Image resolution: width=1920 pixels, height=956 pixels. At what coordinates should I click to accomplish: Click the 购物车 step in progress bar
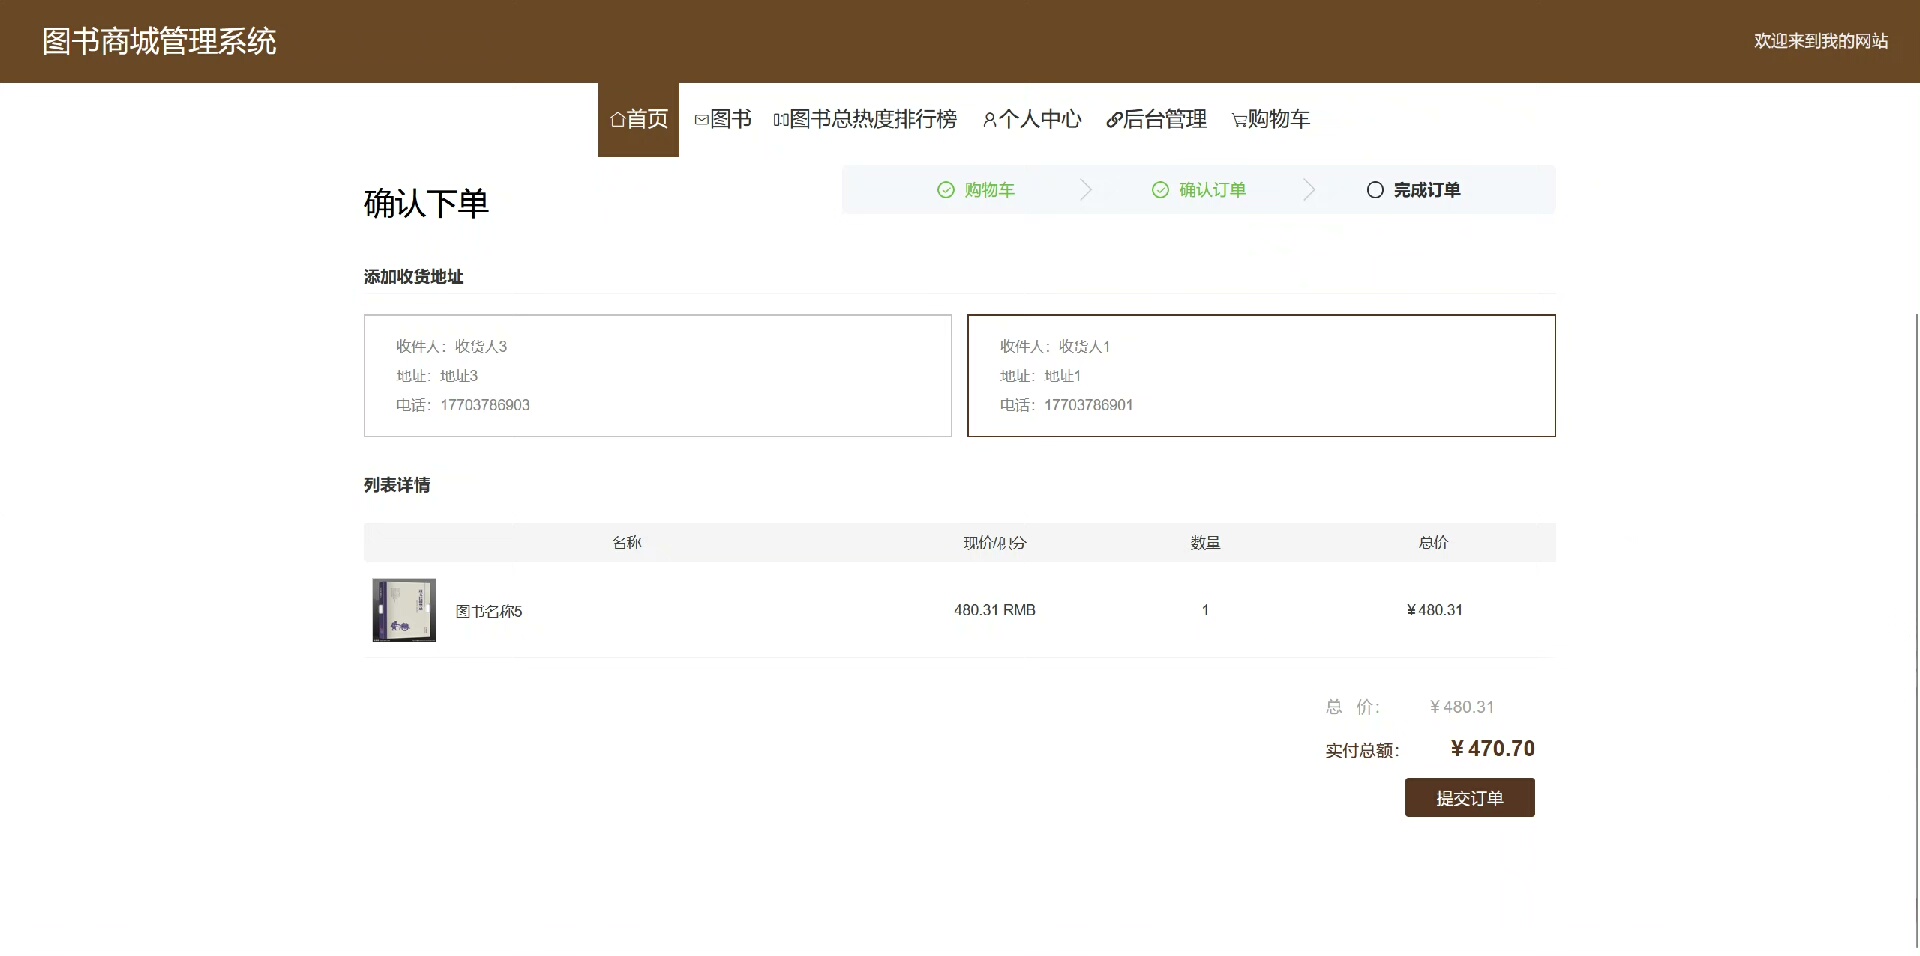989,190
